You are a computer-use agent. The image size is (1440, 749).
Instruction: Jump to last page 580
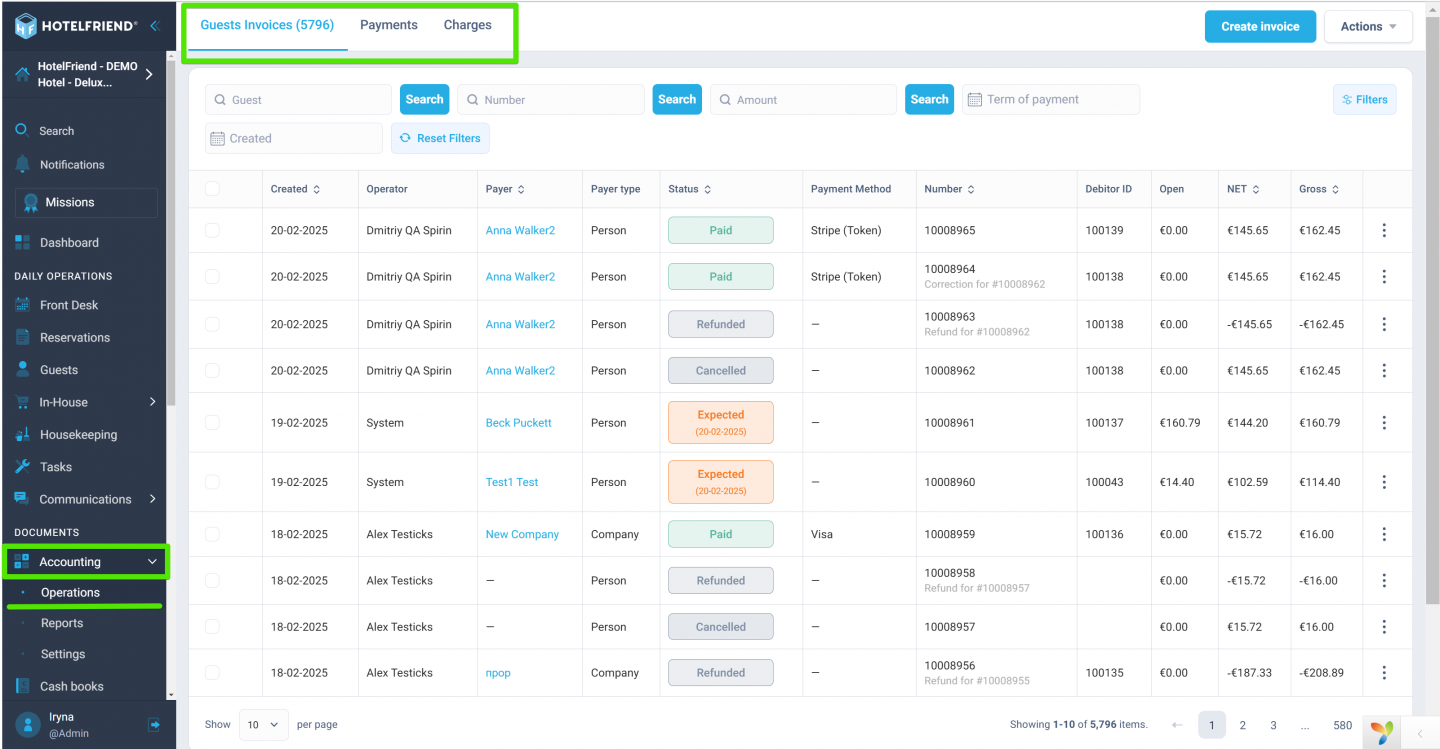(1342, 725)
